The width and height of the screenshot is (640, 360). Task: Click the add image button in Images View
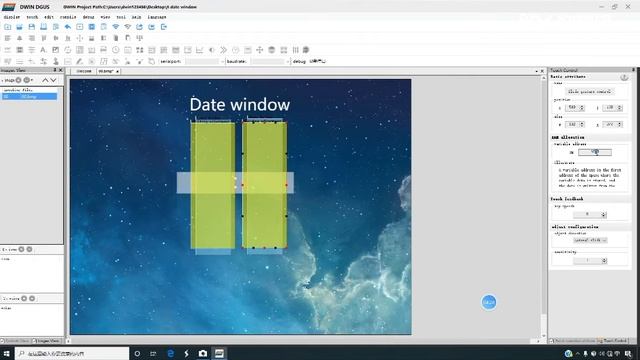coord(18,80)
